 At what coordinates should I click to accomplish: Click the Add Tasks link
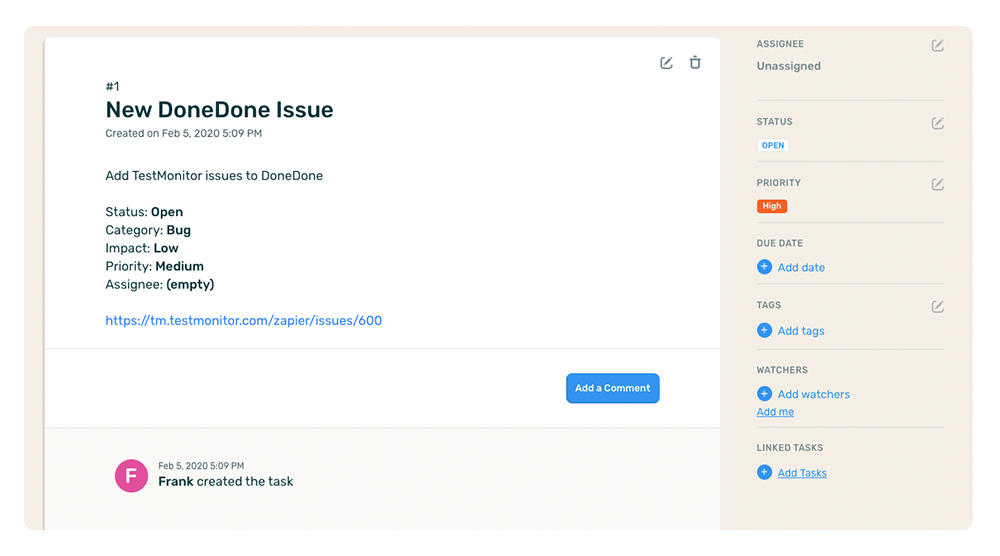(x=802, y=473)
